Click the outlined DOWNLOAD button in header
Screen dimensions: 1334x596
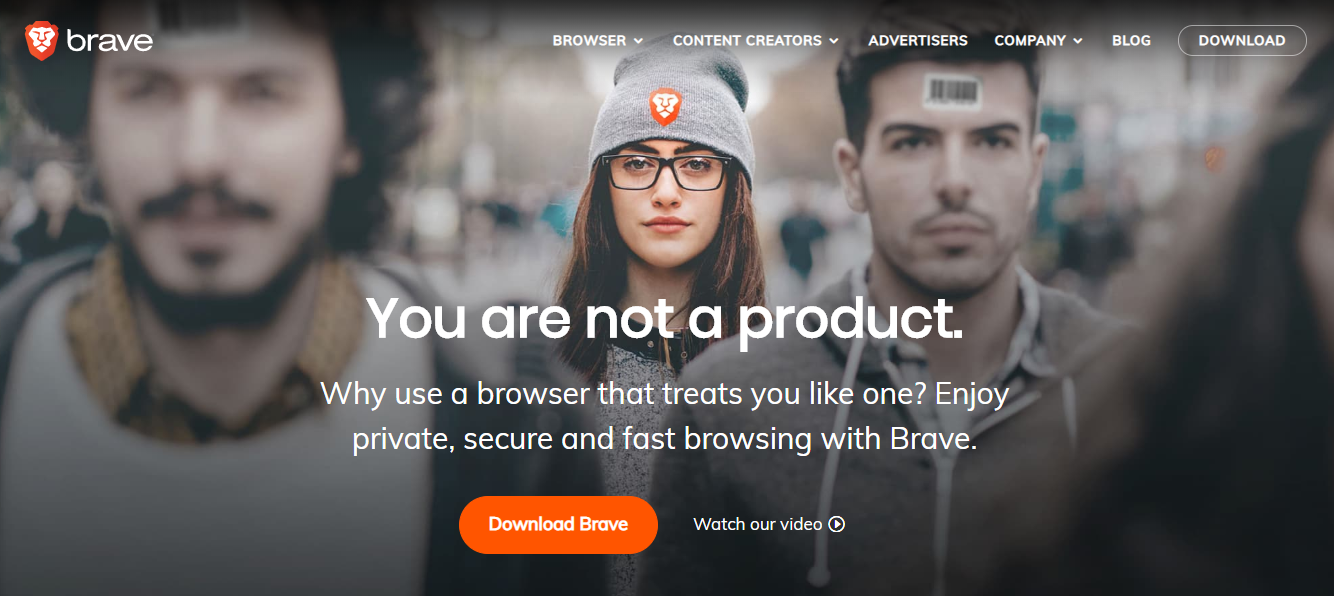1242,41
